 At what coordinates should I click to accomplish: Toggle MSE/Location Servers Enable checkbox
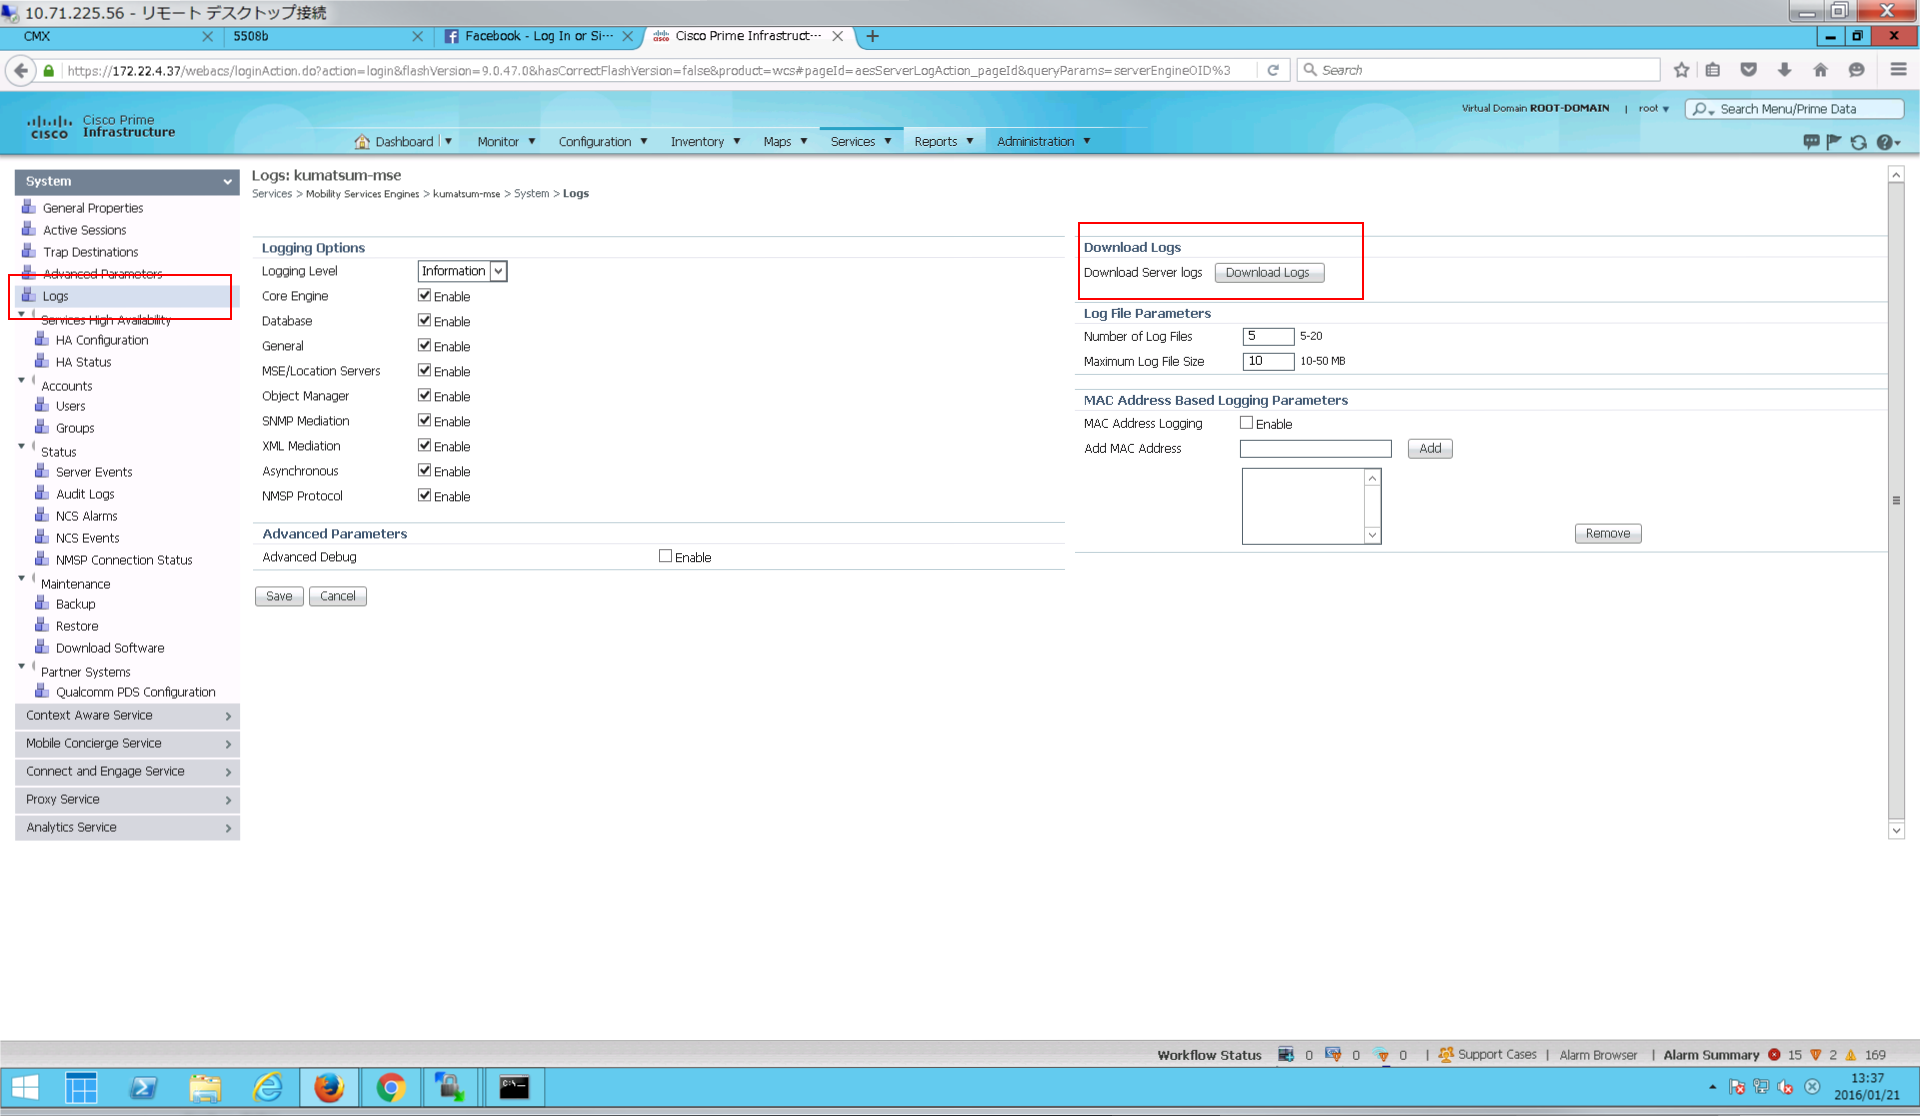[x=424, y=370]
